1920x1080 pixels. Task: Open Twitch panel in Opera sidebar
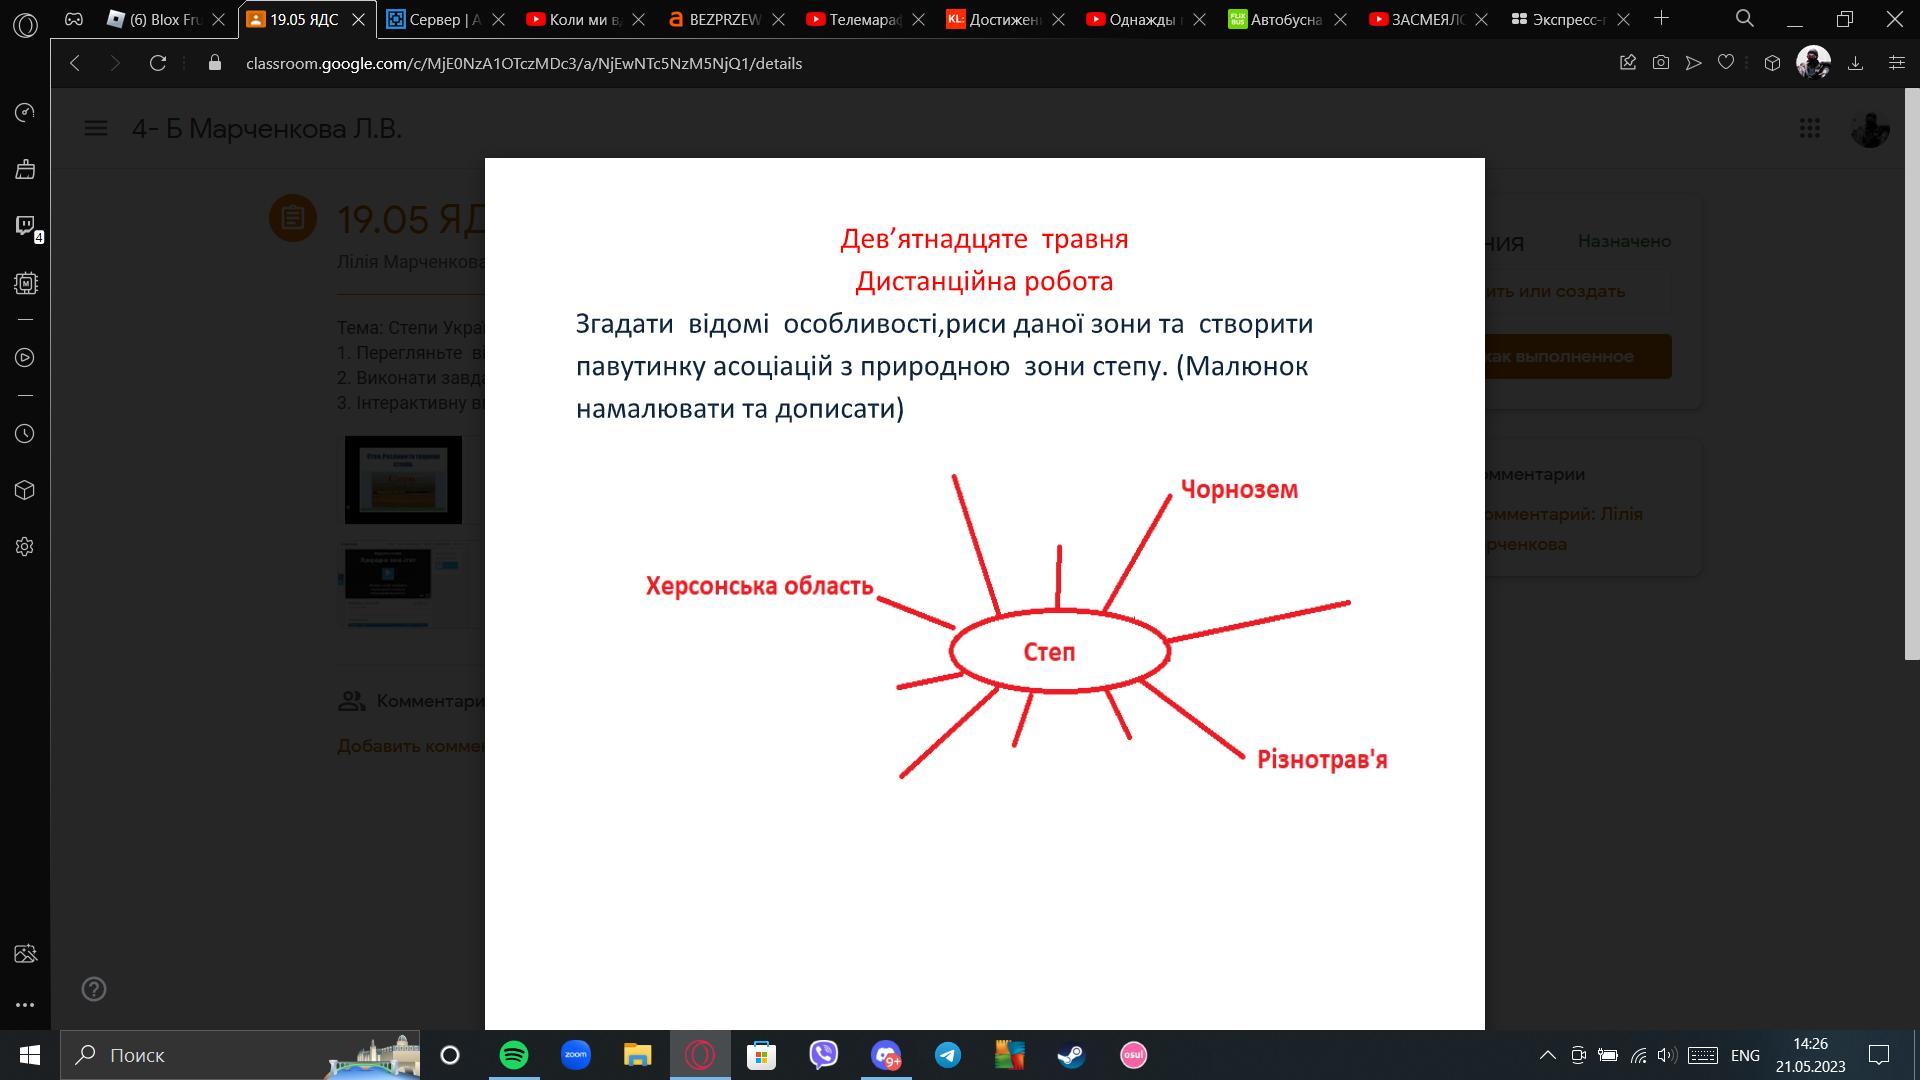(x=25, y=226)
